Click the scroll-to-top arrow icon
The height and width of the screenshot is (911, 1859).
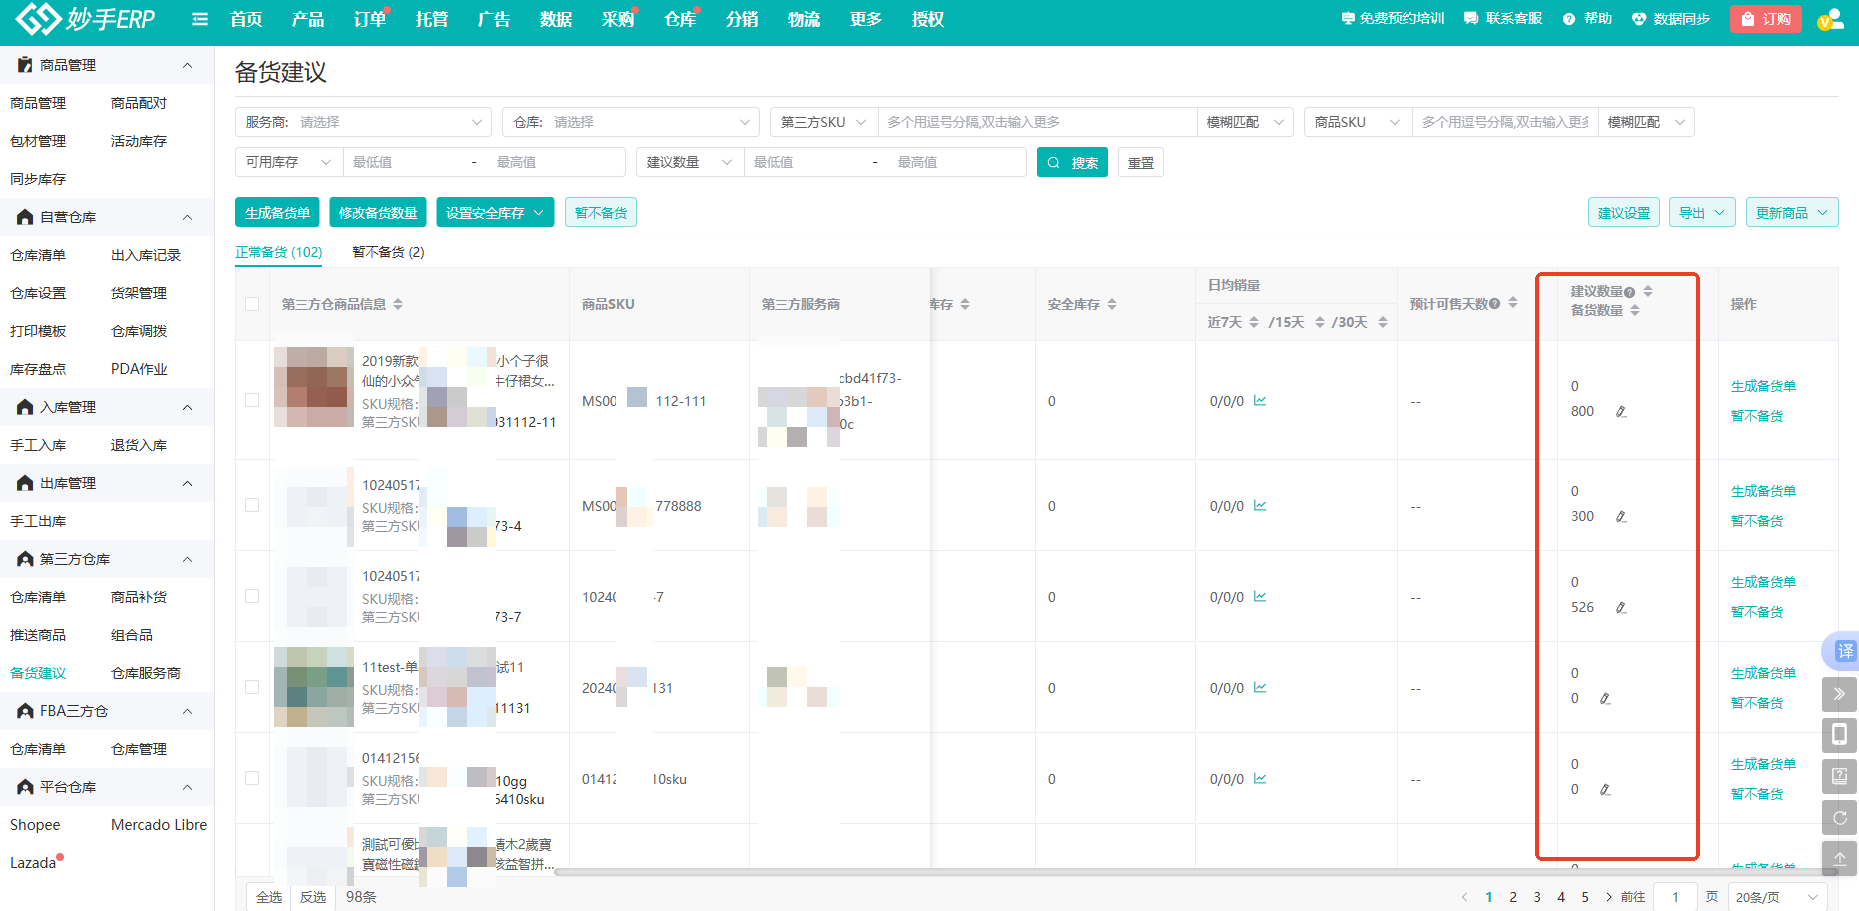(1839, 858)
